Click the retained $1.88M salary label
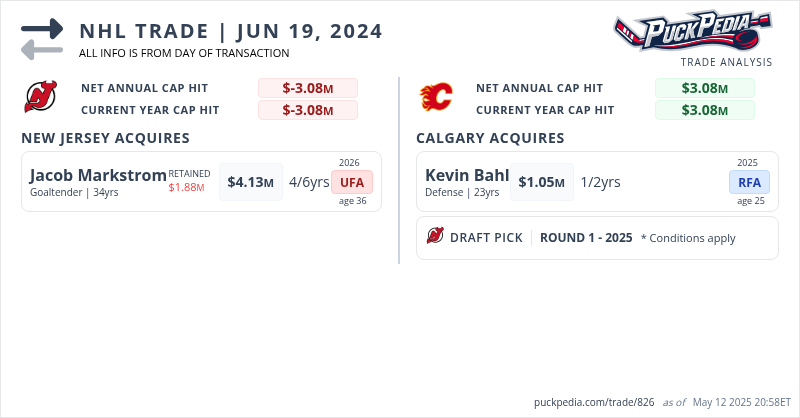800x418 pixels. click(x=187, y=187)
